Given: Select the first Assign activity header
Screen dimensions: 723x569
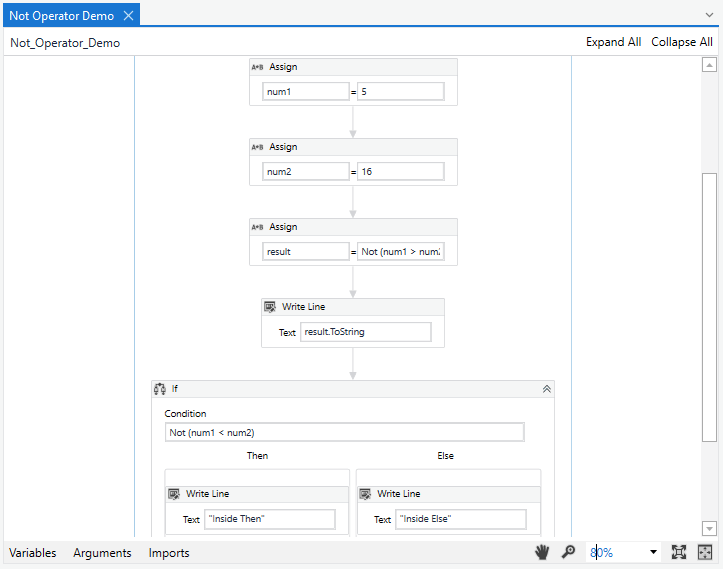Looking at the screenshot, I should pos(353,67).
